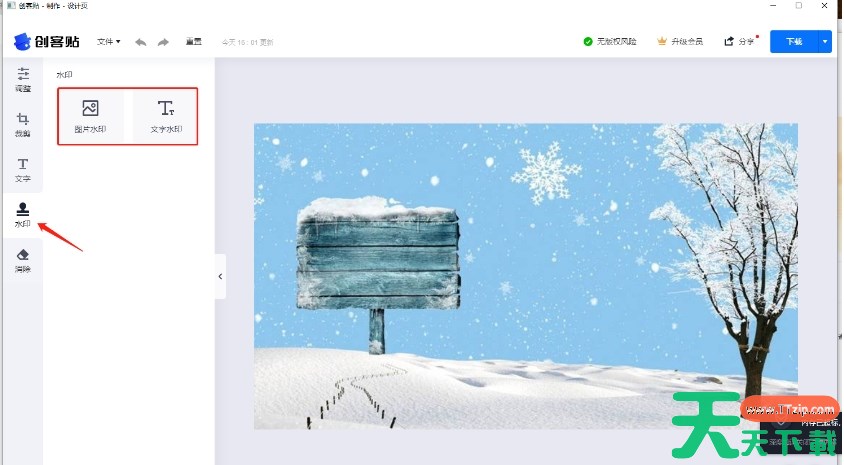The height and width of the screenshot is (465, 844).
Task: Select the 文字 text tool in sidebar
Action: pos(23,170)
